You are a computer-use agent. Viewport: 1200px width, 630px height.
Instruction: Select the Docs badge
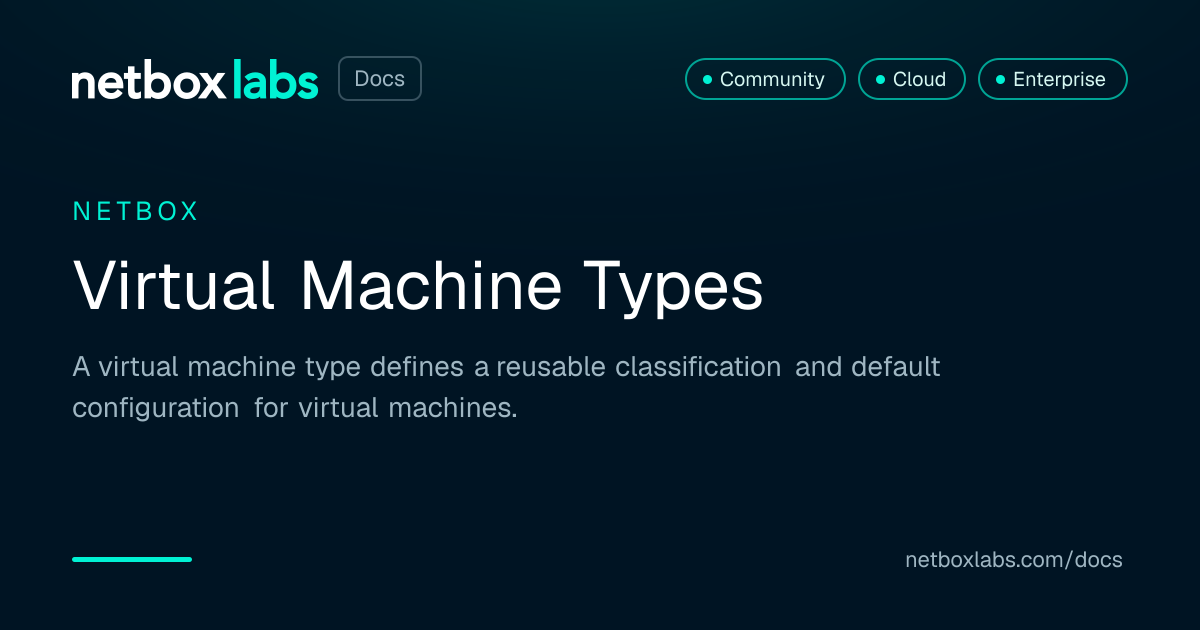[380, 79]
